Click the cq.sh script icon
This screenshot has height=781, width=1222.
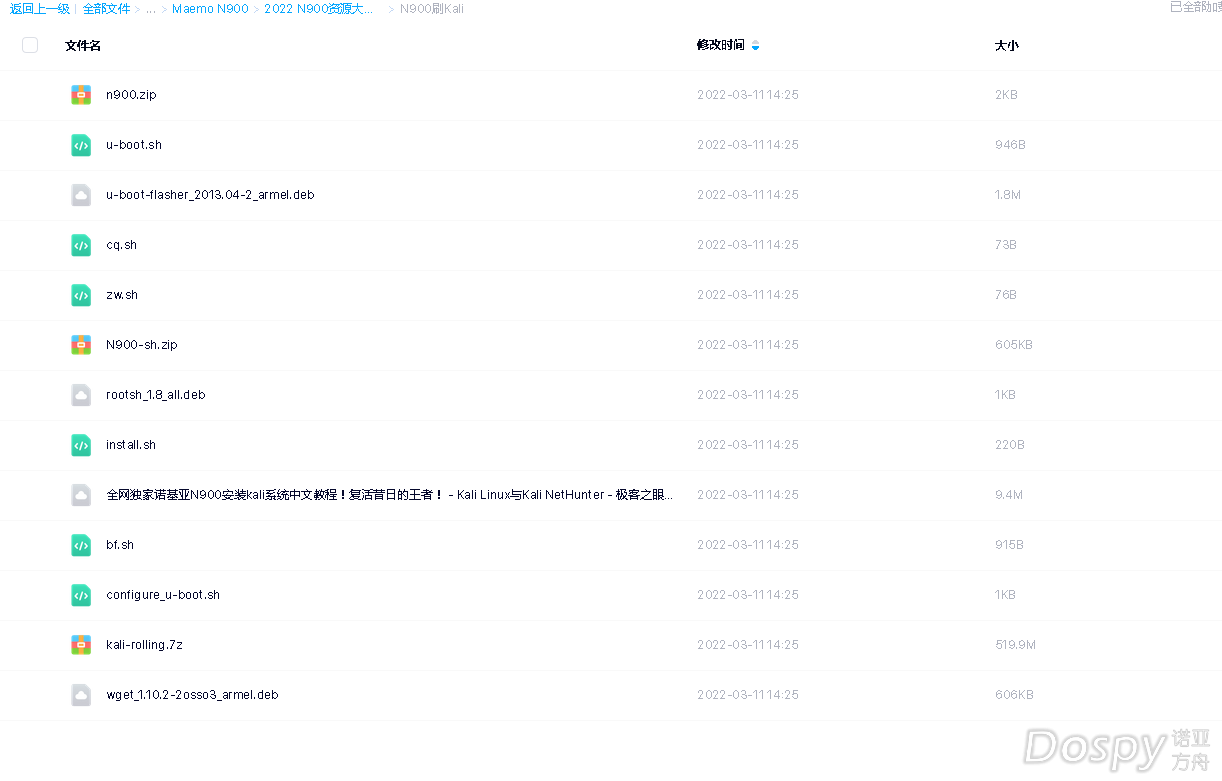(81, 245)
